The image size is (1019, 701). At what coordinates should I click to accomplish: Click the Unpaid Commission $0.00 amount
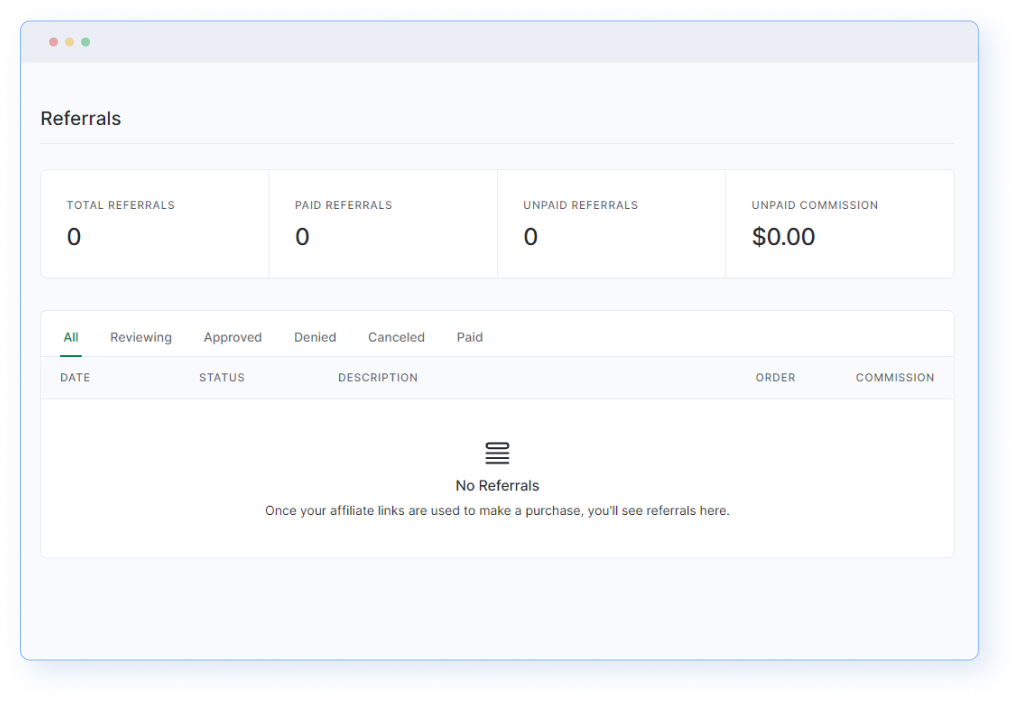783,237
